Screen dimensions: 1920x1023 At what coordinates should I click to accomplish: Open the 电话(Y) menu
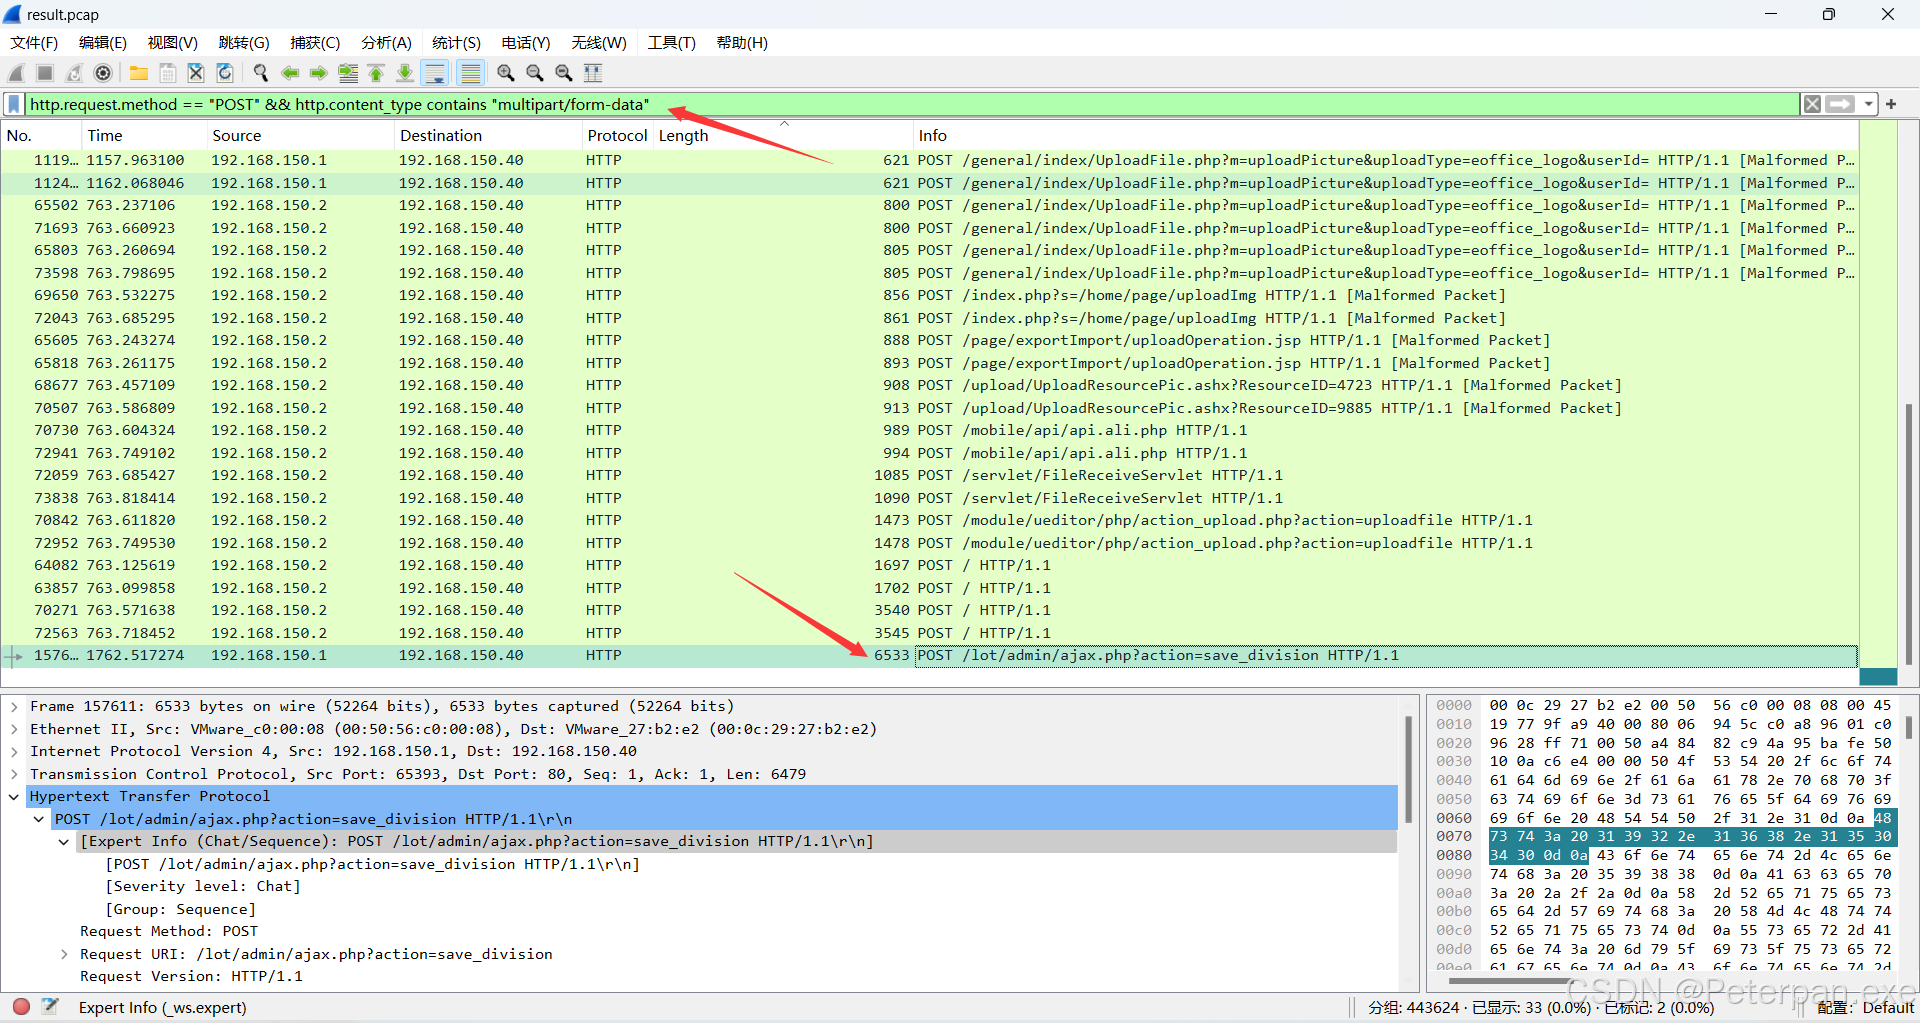coord(526,43)
